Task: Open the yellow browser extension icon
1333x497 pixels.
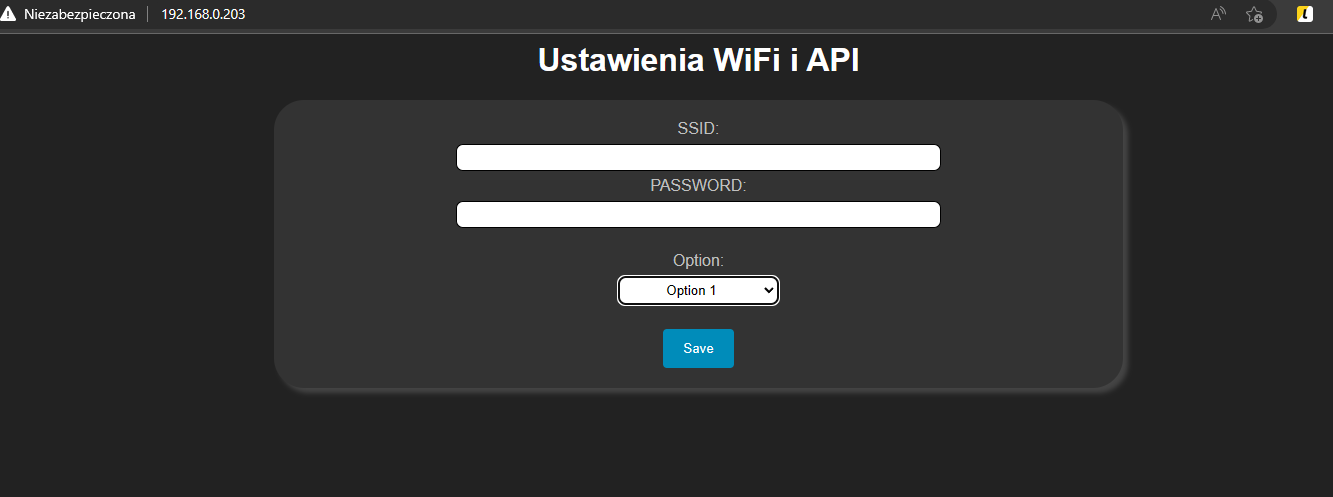Action: [1305, 14]
